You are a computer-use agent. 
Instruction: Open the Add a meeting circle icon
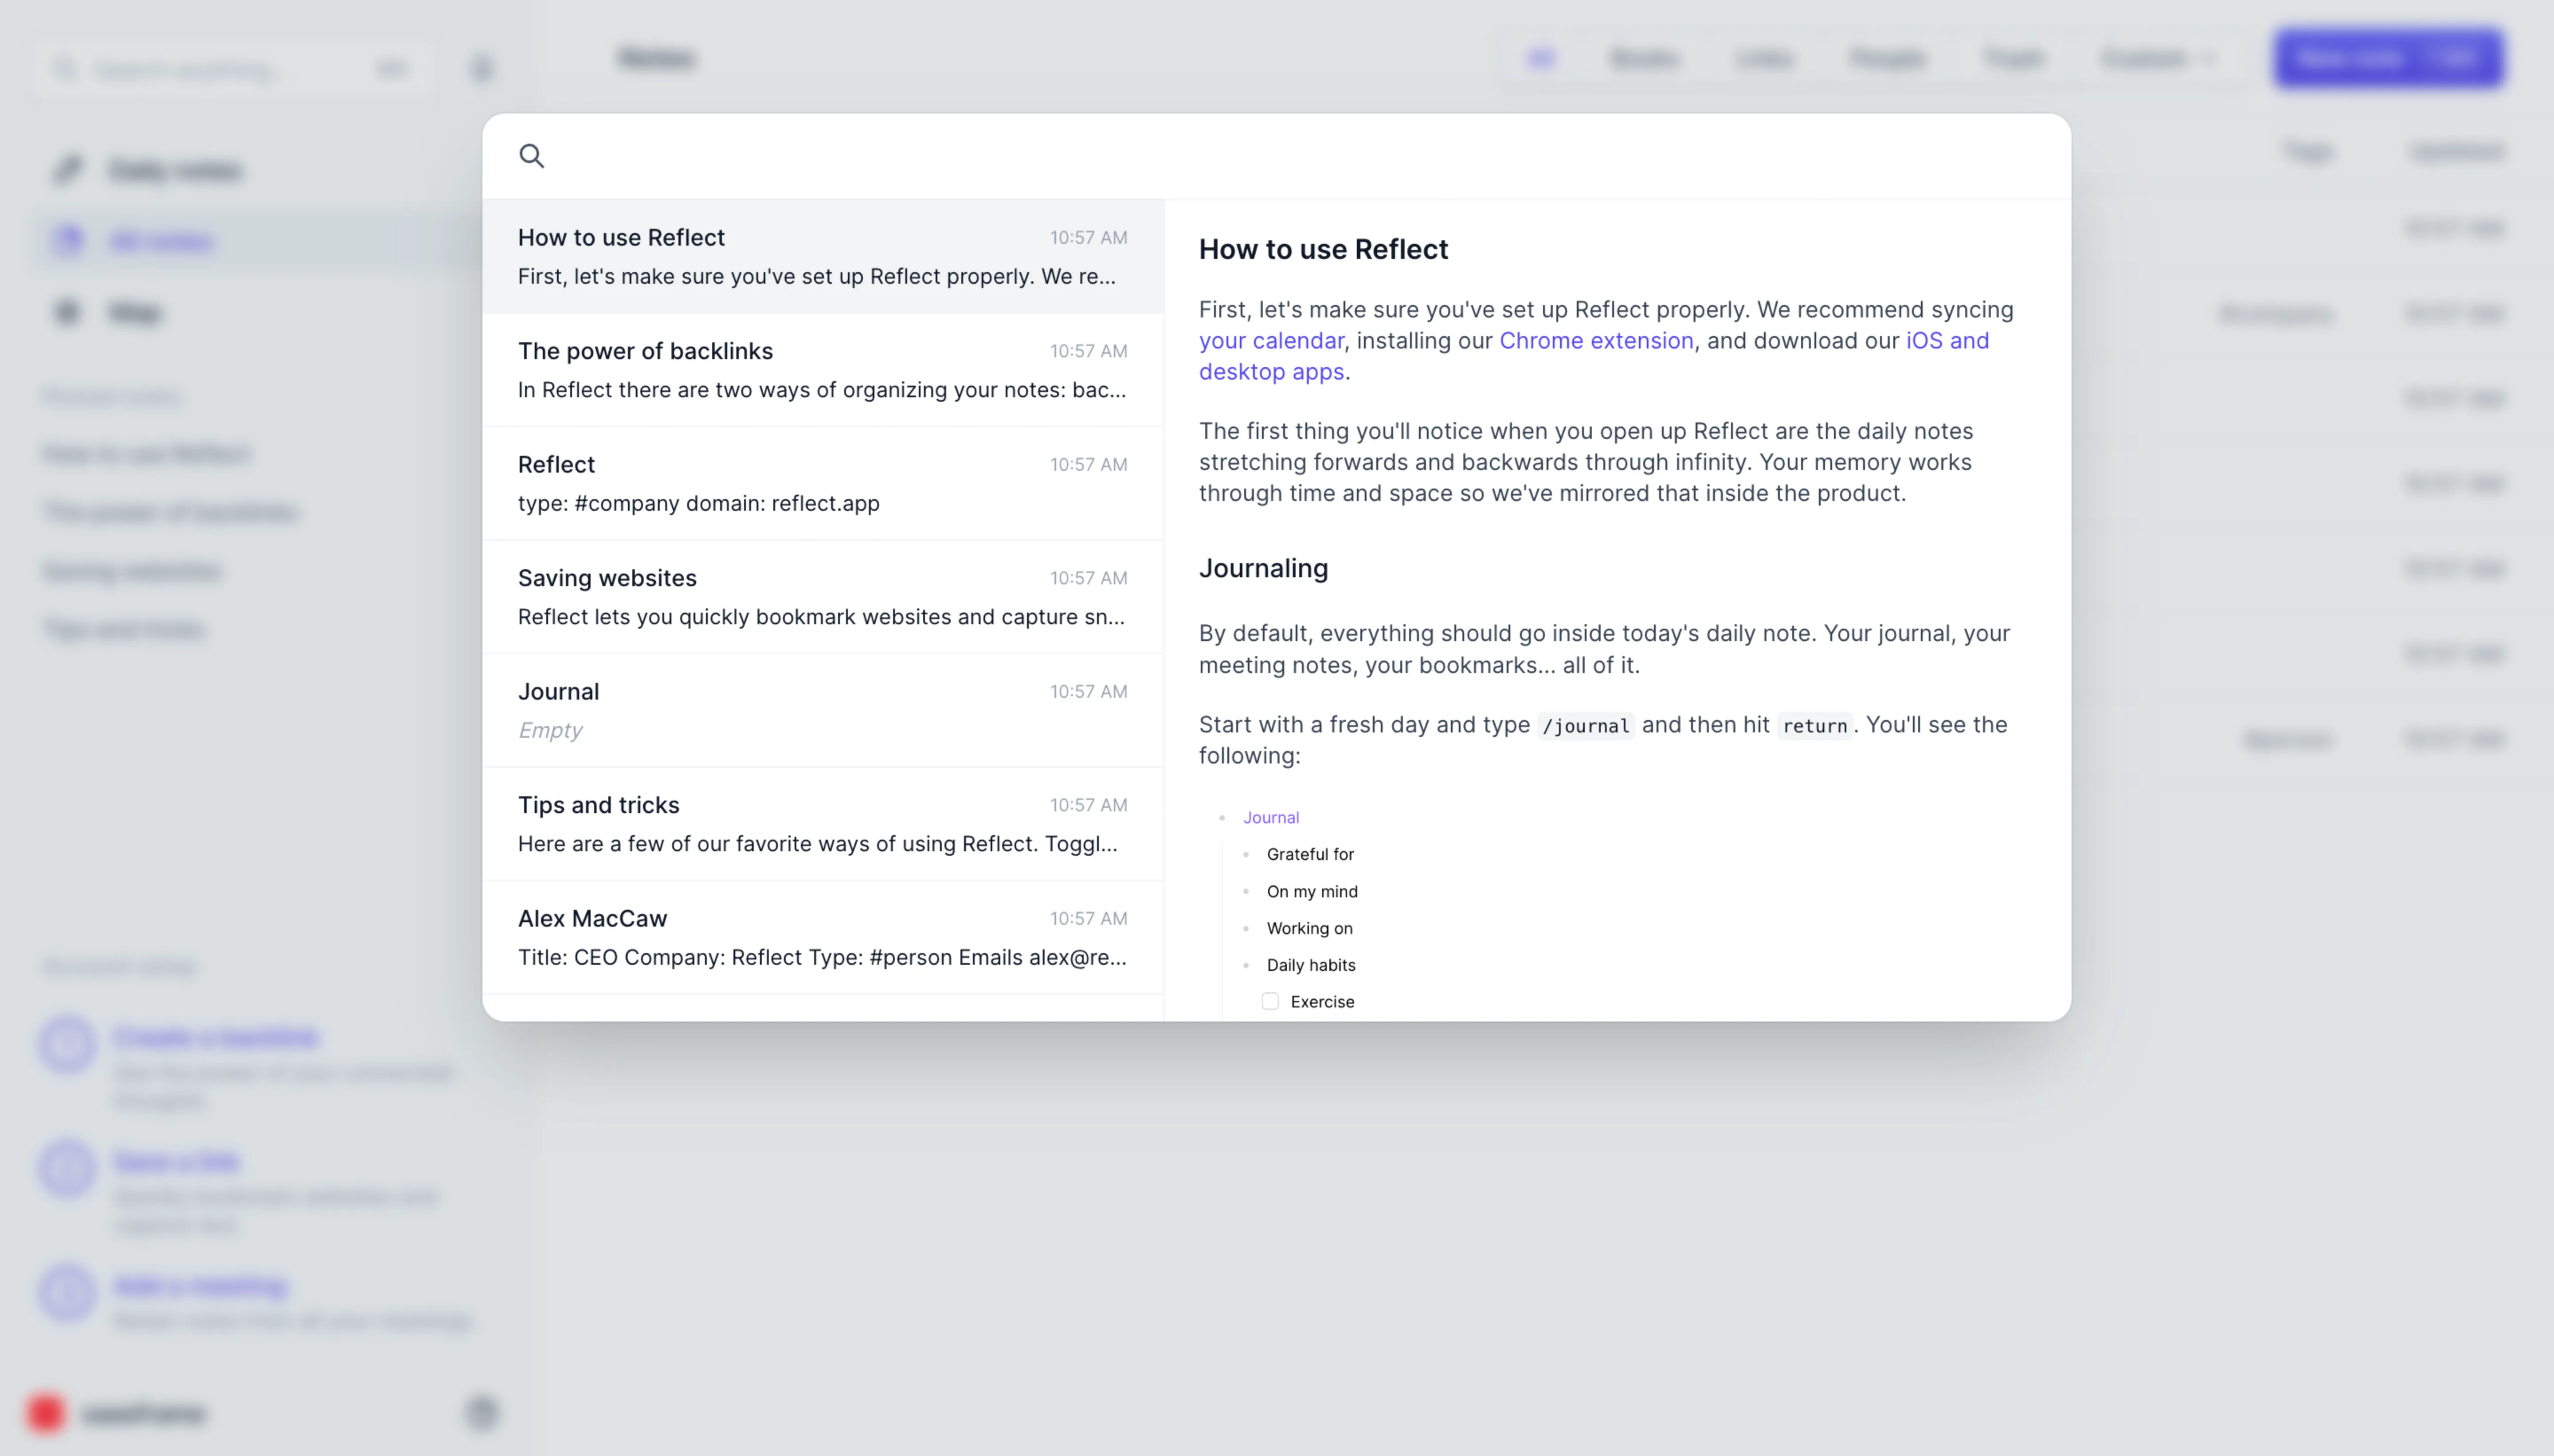pyautogui.click(x=66, y=1292)
